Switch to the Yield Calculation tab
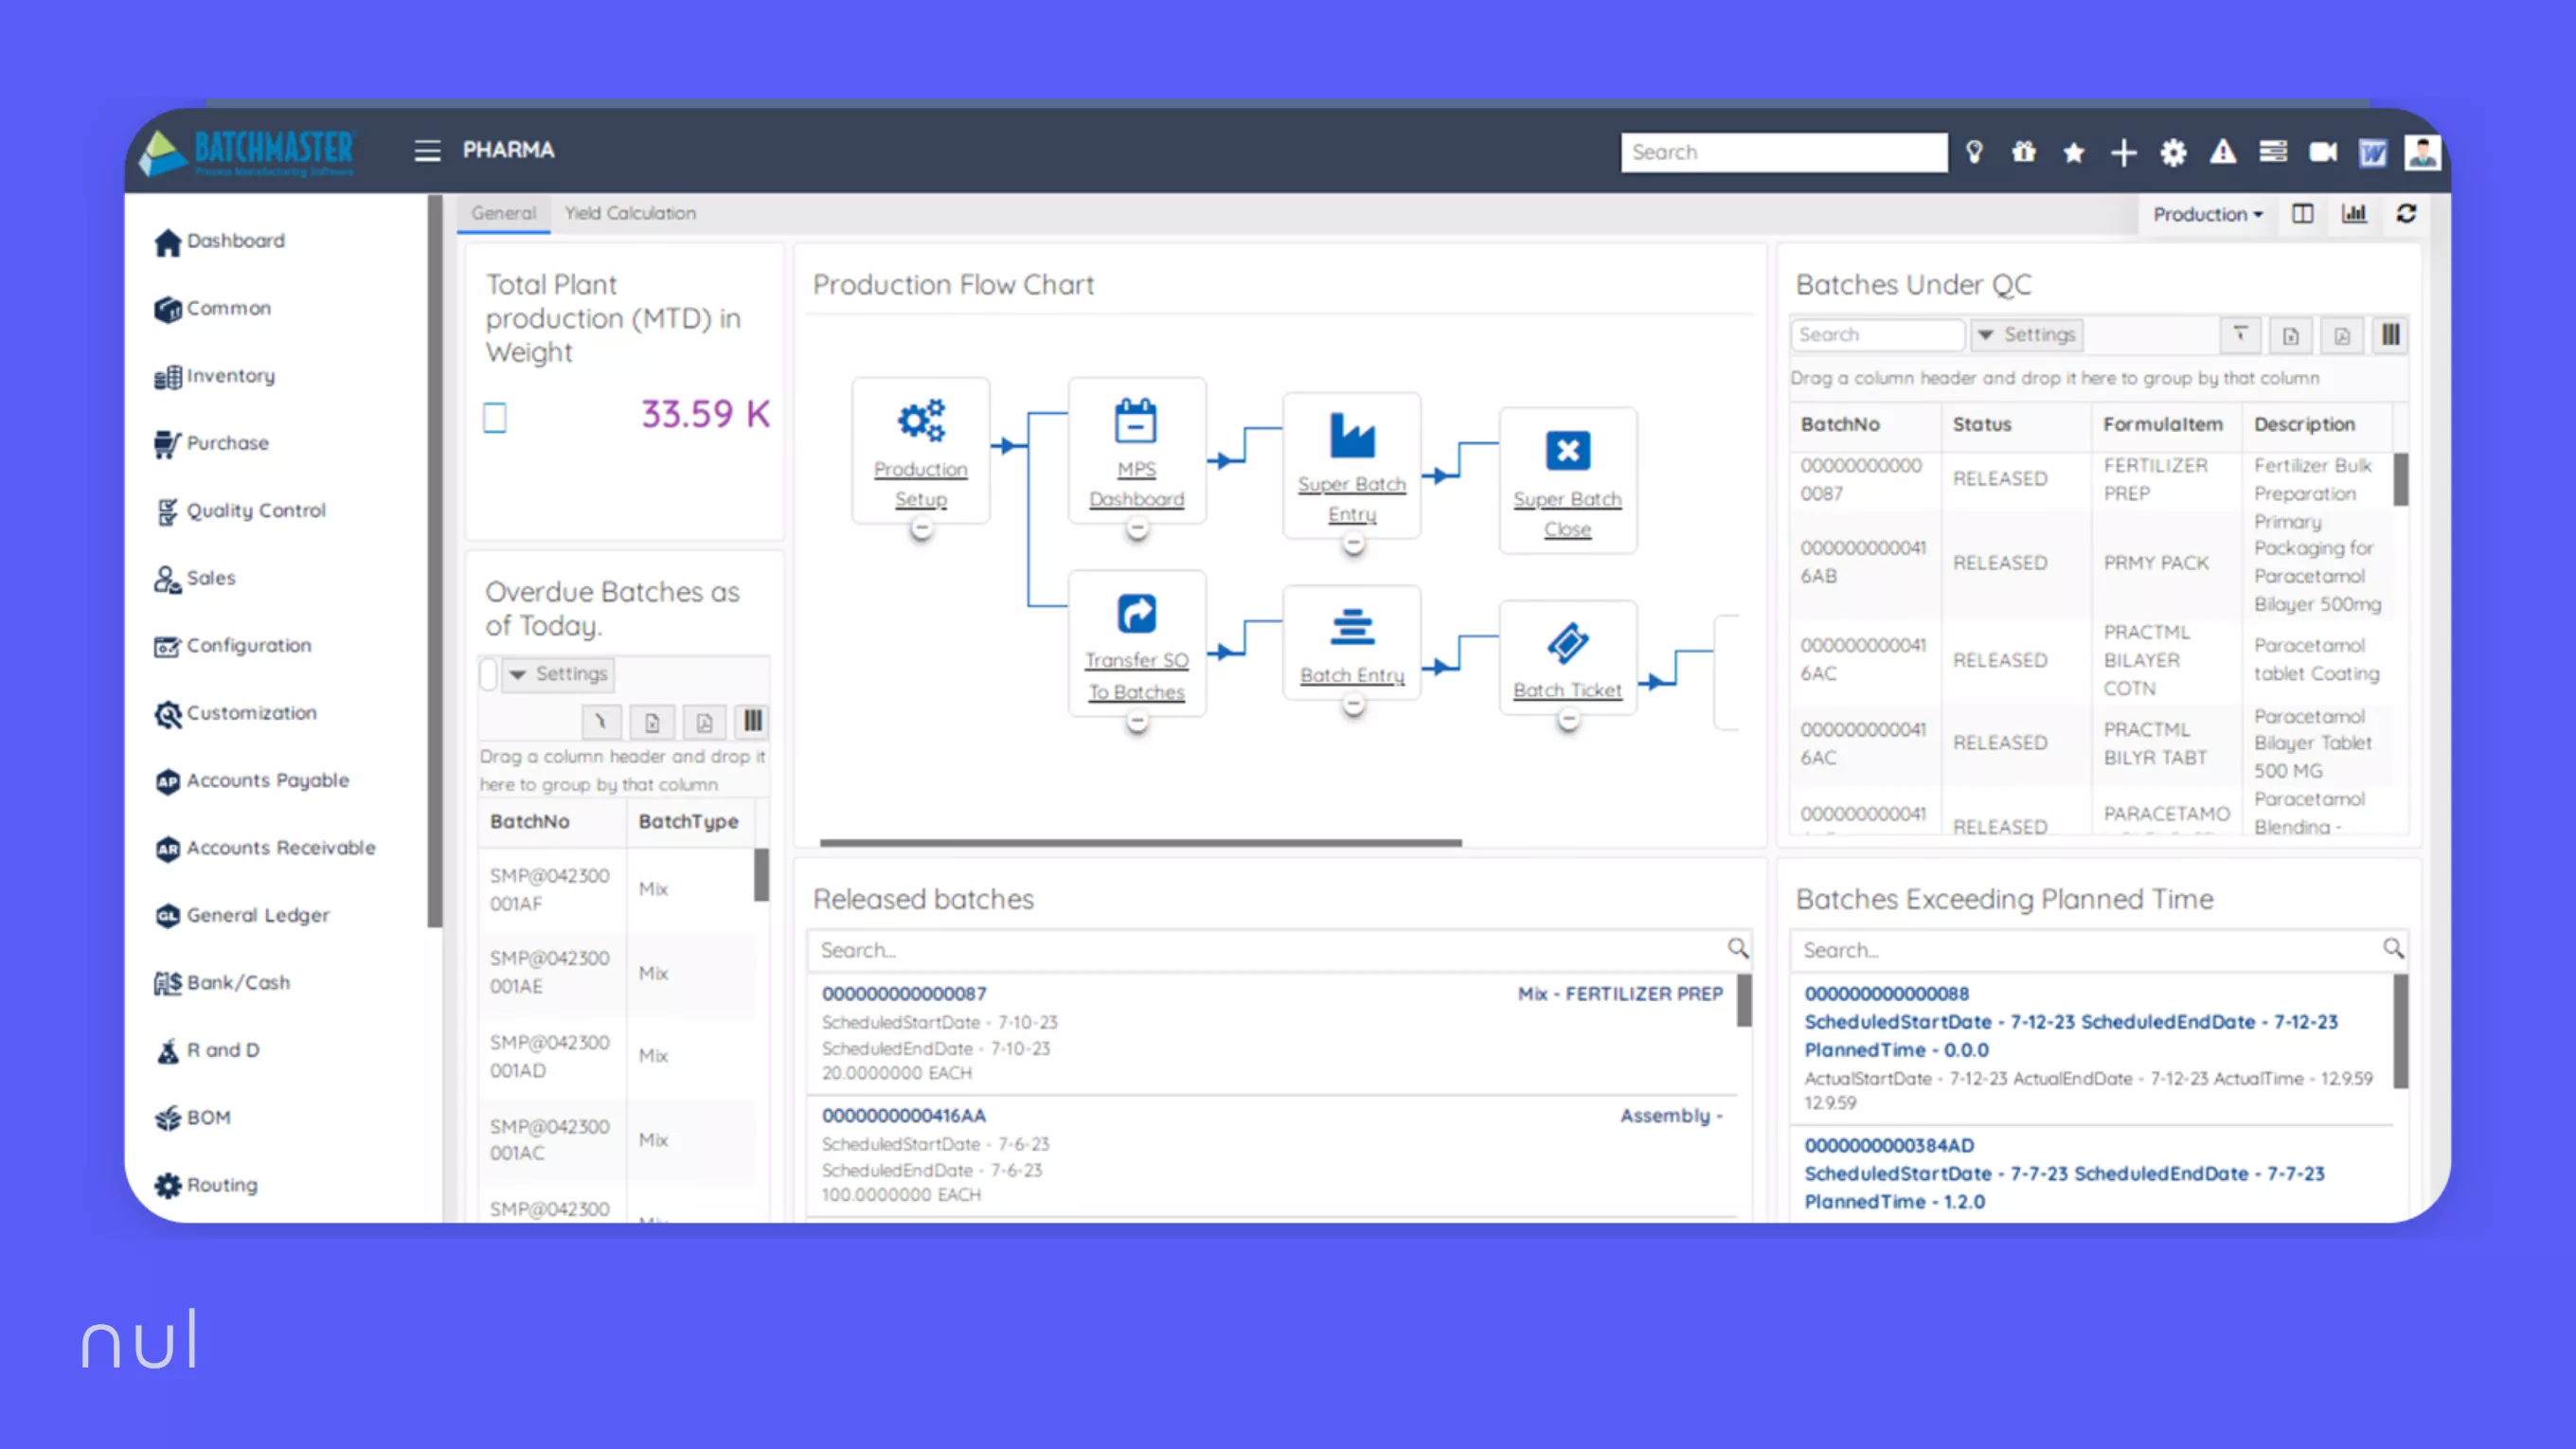2576x1449 pixels. (x=630, y=213)
